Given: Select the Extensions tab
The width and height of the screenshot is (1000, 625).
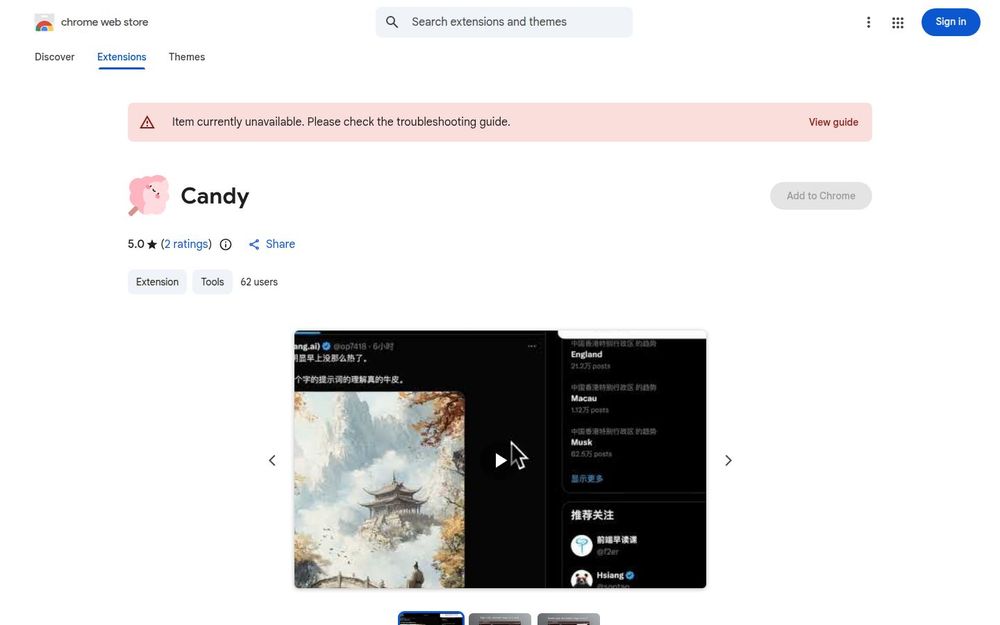Looking at the screenshot, I should click(x=122, y=57).
